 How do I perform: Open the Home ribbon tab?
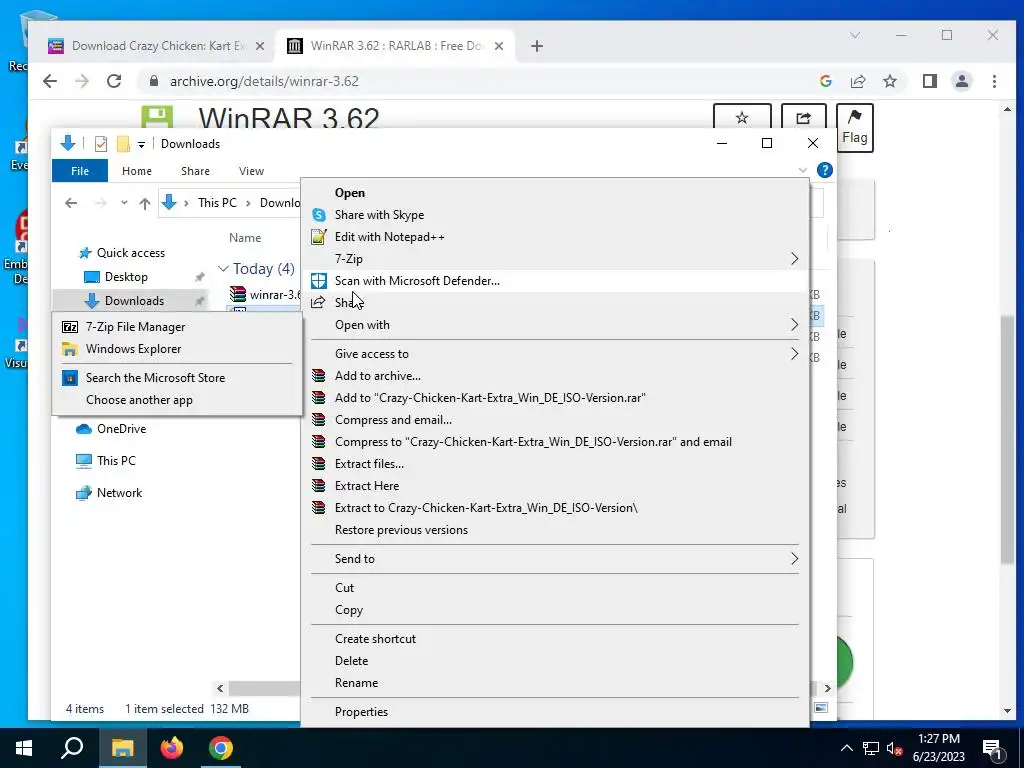point(136,171)
